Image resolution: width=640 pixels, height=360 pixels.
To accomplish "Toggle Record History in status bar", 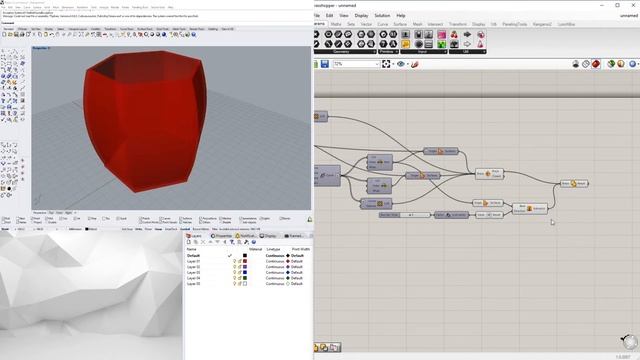I will tap(202, 229).
